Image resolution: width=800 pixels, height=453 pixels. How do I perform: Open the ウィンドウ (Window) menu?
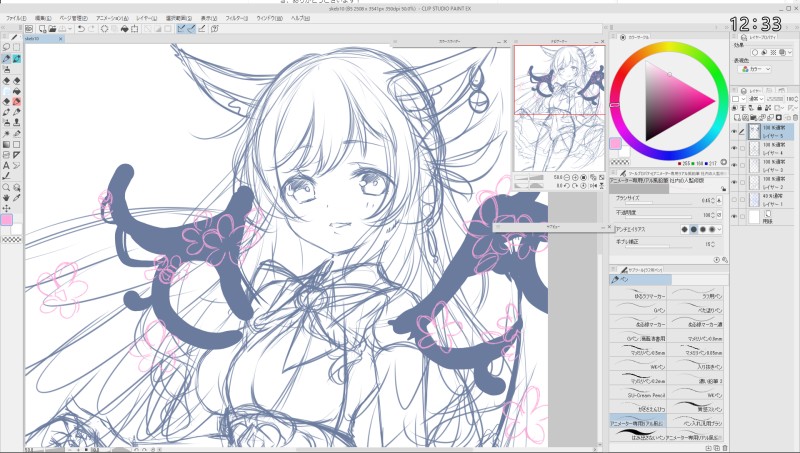269,18
